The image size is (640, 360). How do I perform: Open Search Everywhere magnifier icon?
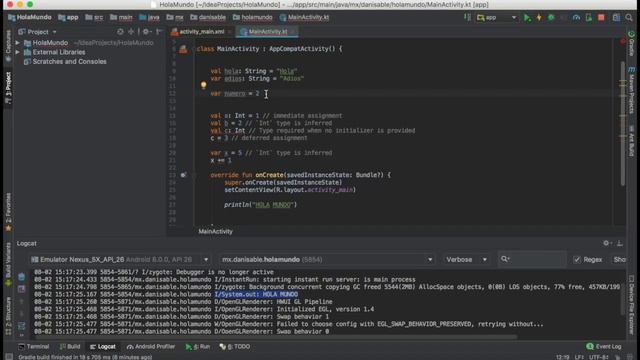629,18
